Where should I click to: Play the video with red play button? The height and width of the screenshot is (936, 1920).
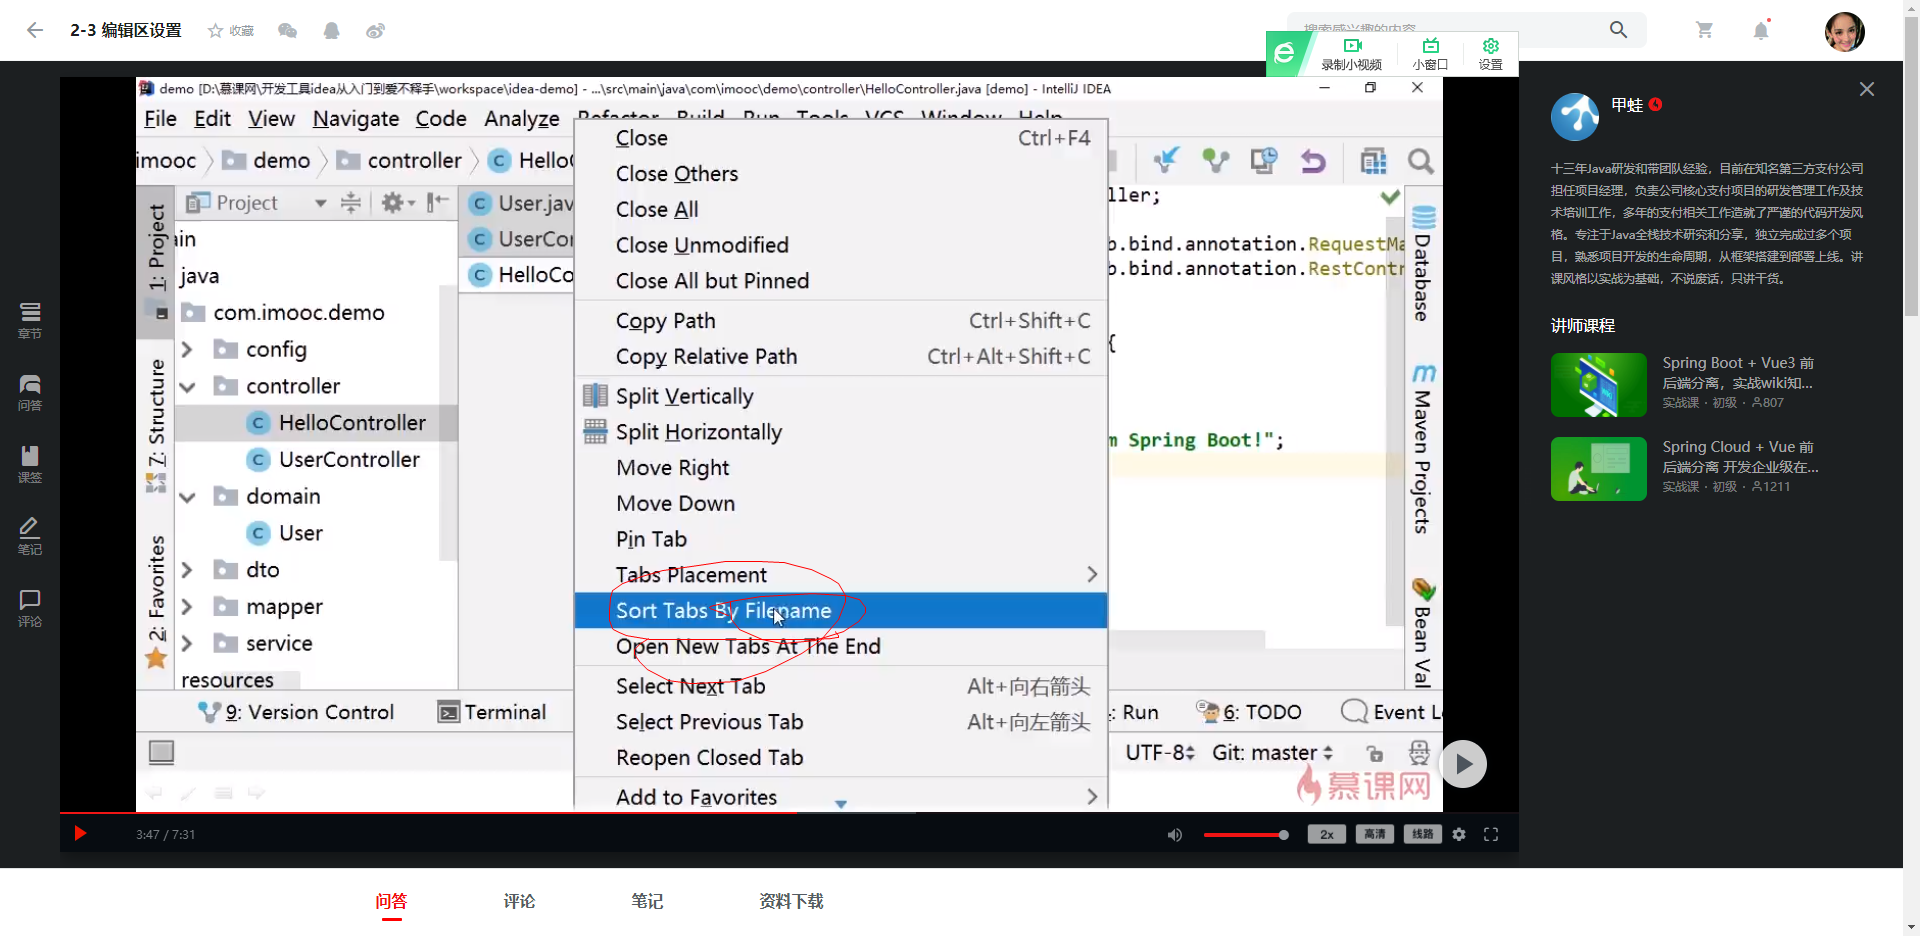[x=80, y=833]
